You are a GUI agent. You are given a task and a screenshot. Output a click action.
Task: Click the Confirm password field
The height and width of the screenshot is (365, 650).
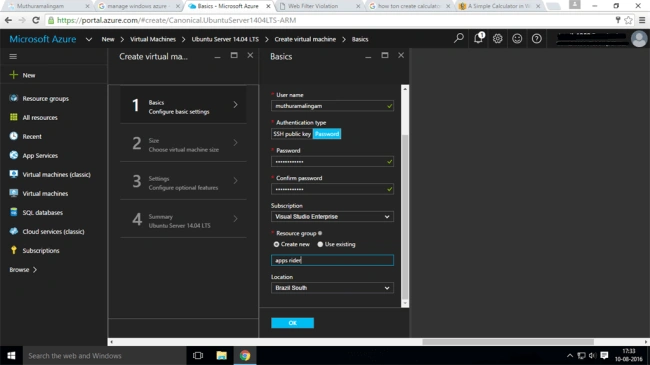coord(332,189)
